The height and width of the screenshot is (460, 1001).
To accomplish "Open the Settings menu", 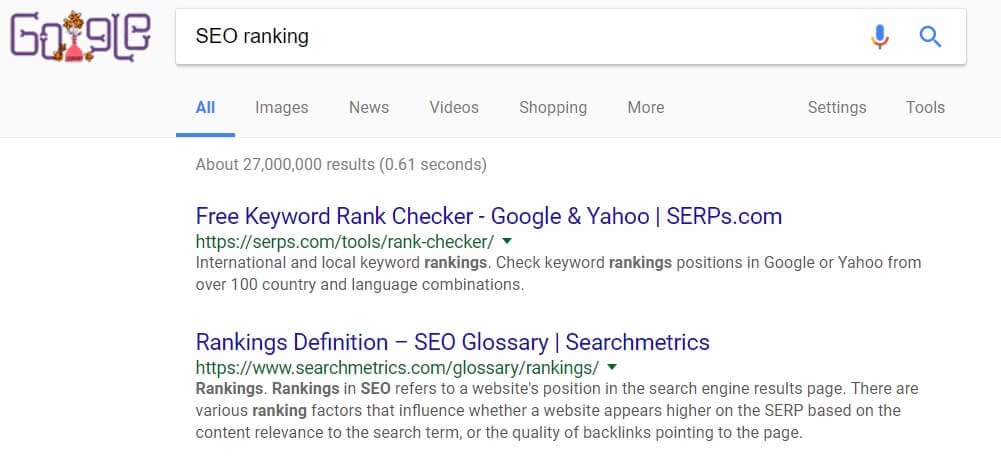I will point(837,108).
